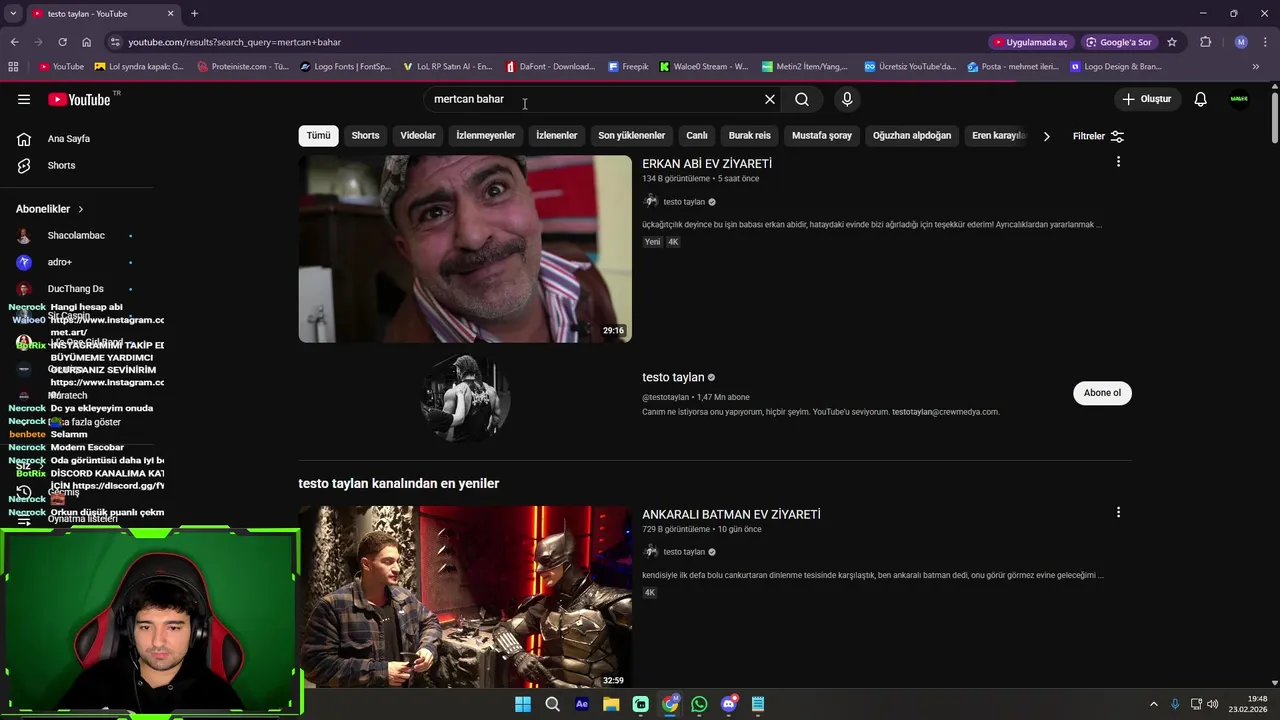This screenshot has width=1280, height=720.
Task: Open a new browser tab
Action: pos(194,13)
